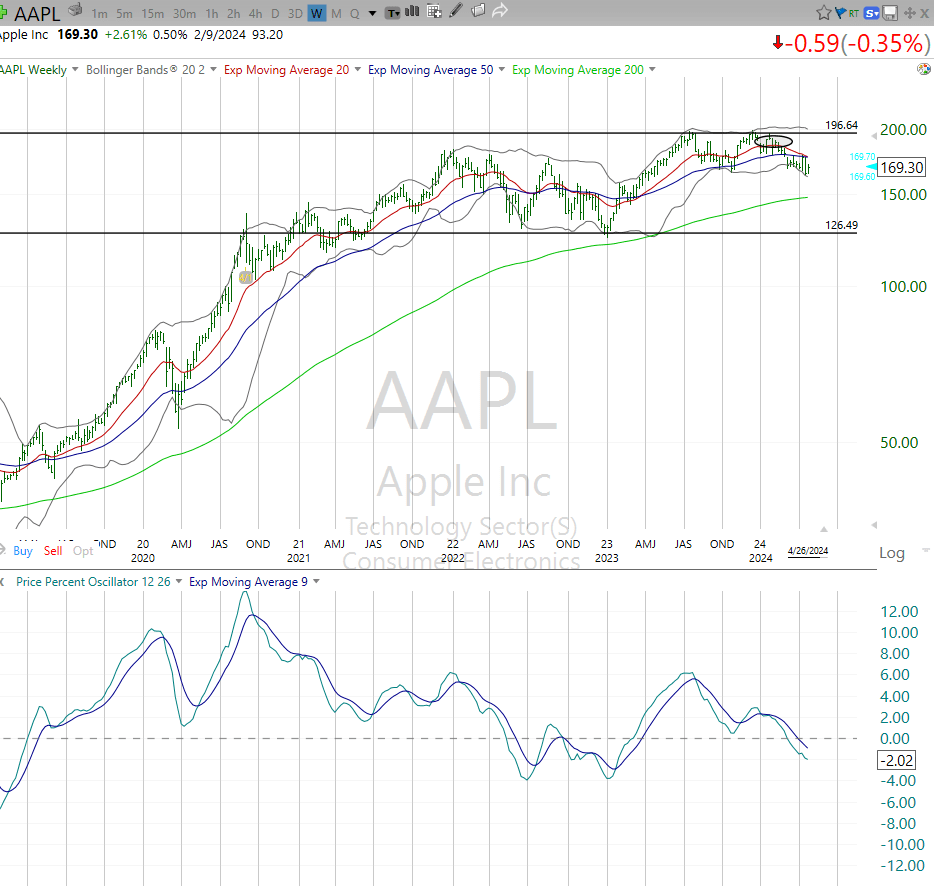Screen dimensions: 934x892
Task: Switch to the D daily timeframe
Action: click(x=275, y=12)
